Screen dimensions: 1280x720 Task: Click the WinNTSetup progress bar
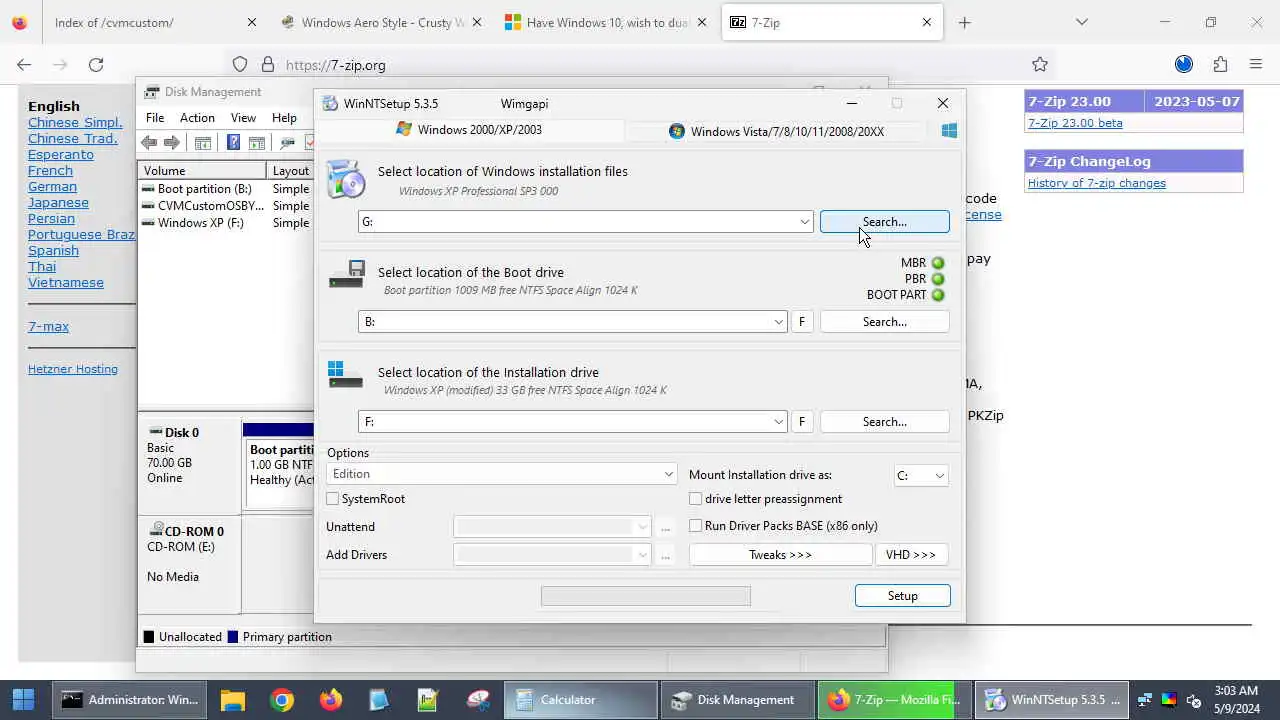646,596
